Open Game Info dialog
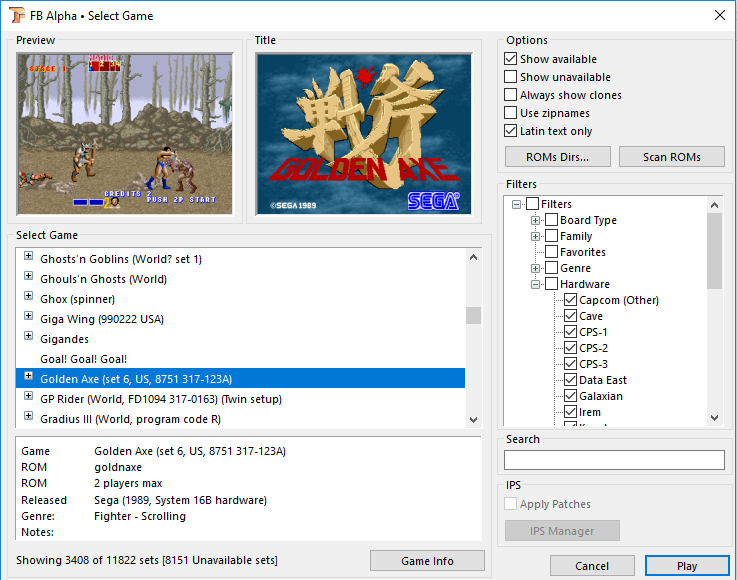The image size is (737, 580). coord(427,561)
